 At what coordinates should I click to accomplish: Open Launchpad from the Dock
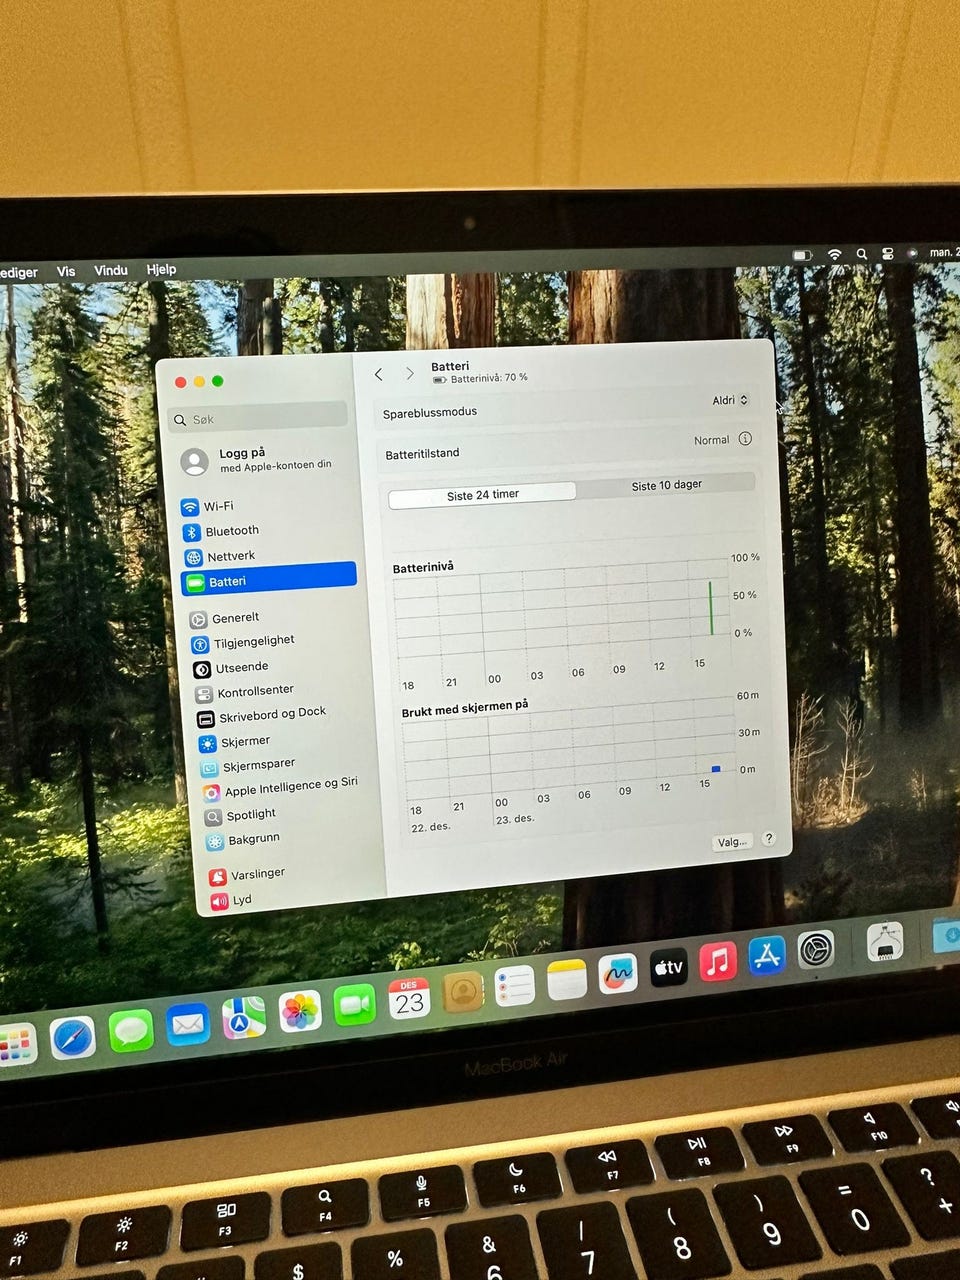(x=16, y=1045)
